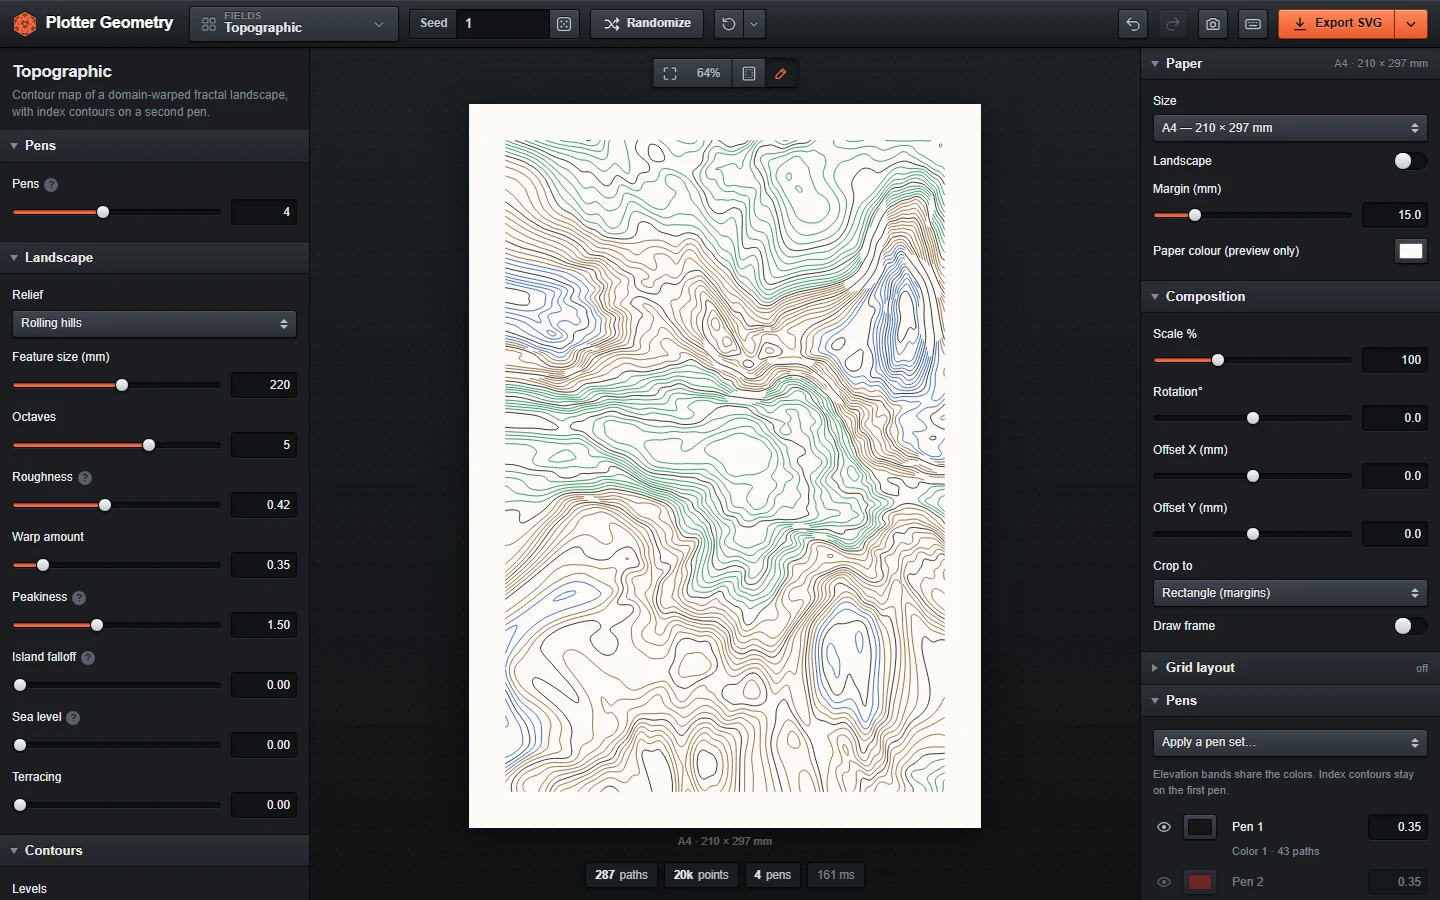
Task: Open the Relief dropdown showing Rolling hills
Action: 154,324
